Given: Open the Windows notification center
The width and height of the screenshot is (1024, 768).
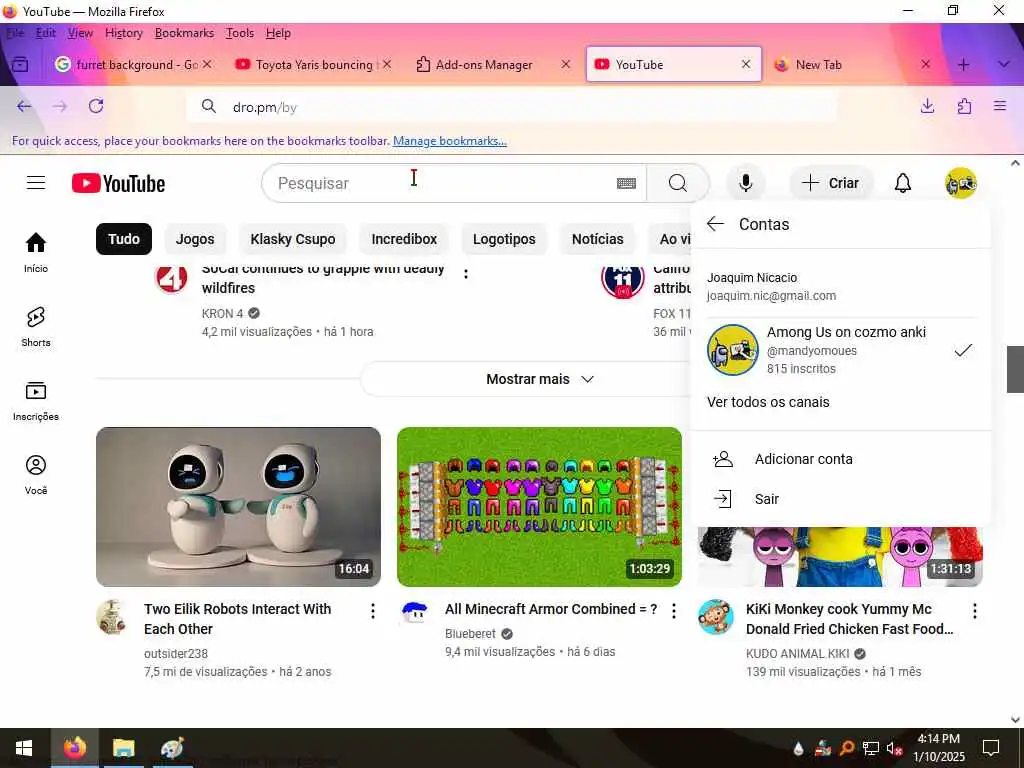Looking at the screenshot, I should (991, 748).
